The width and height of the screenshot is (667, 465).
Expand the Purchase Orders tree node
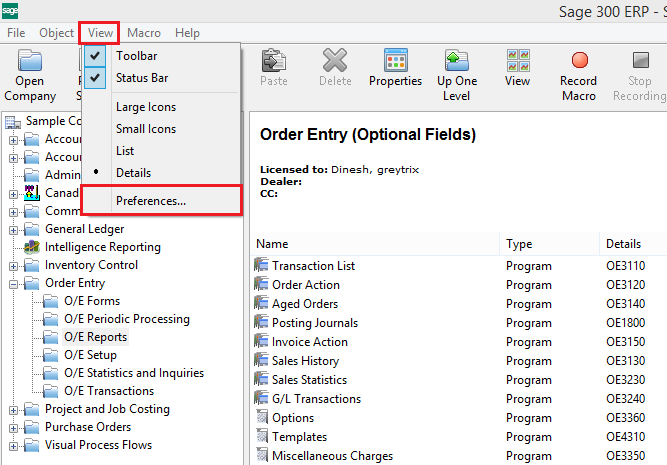point(13,428)
